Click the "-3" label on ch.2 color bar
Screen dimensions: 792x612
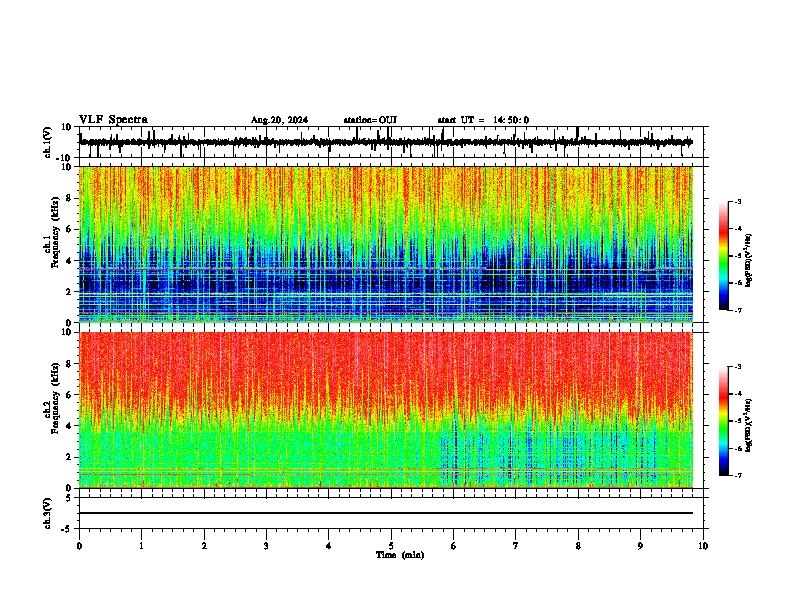[738, 367]
